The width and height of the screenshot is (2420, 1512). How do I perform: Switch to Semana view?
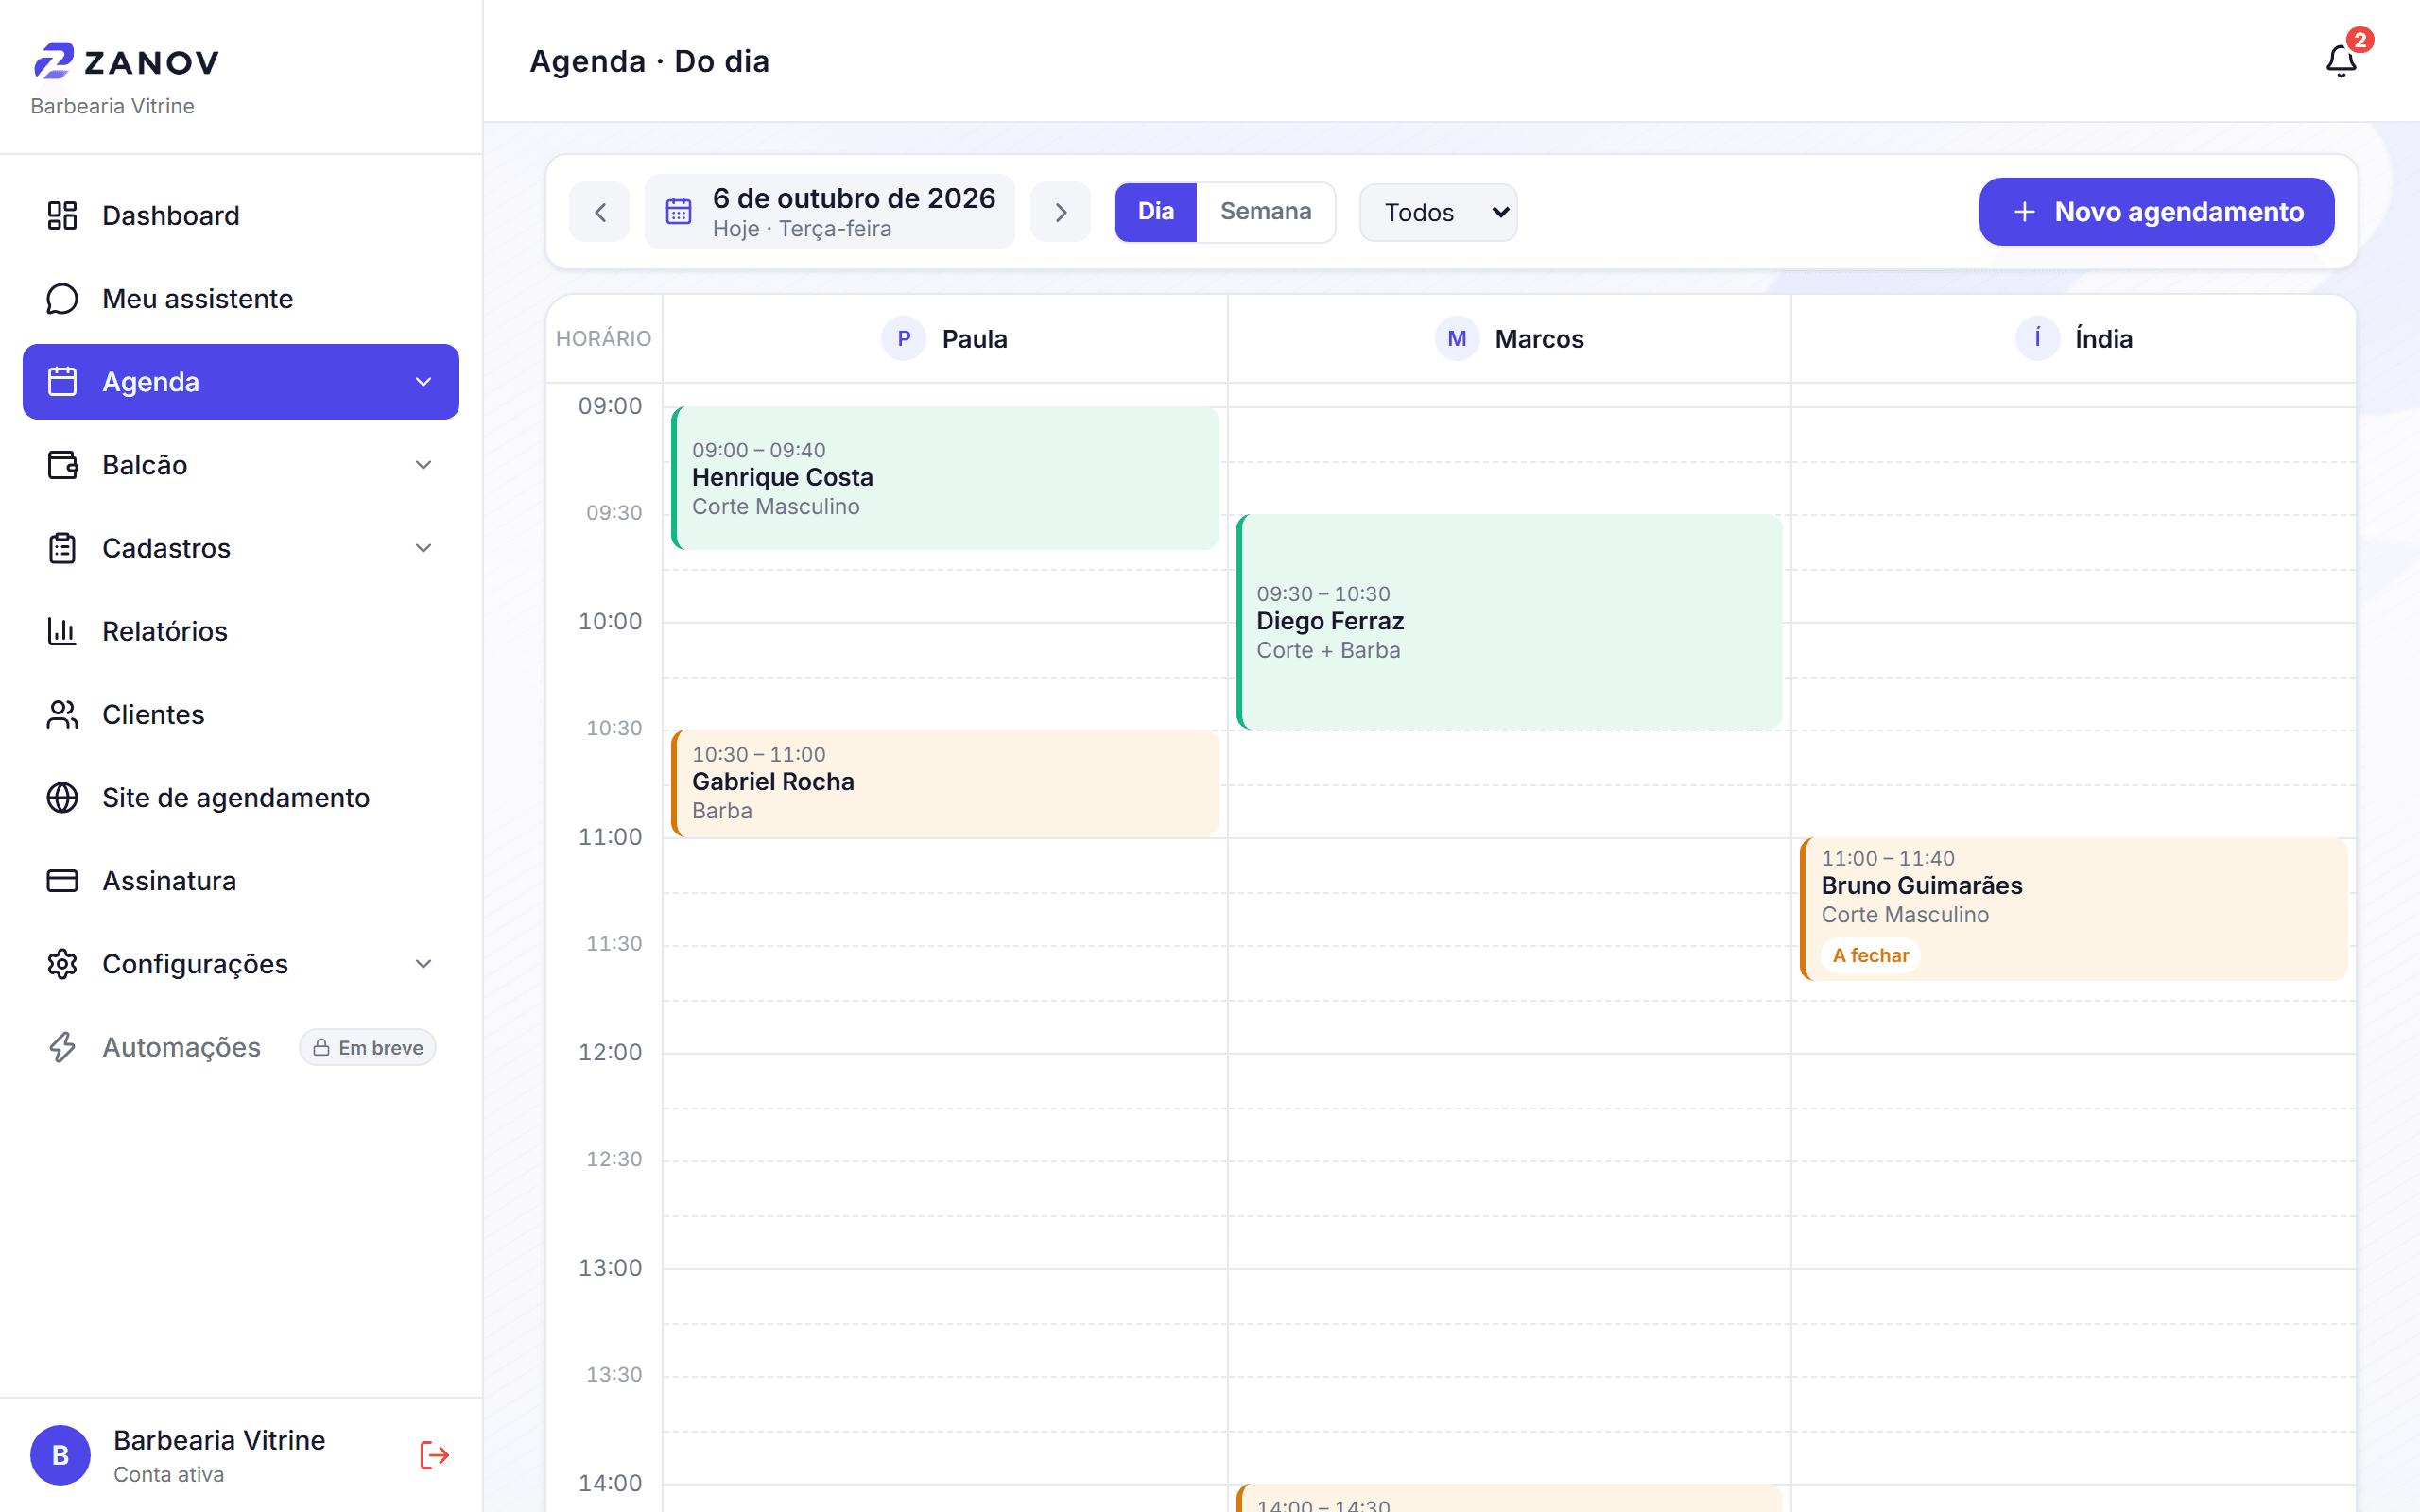tap(1265, 212)
